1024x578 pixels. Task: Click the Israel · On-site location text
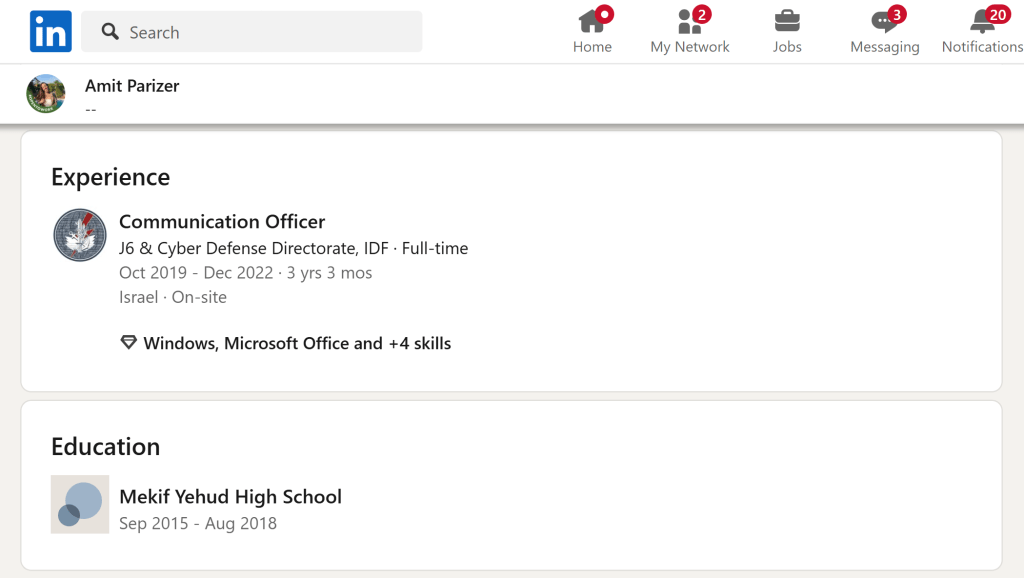coord(173,297)
